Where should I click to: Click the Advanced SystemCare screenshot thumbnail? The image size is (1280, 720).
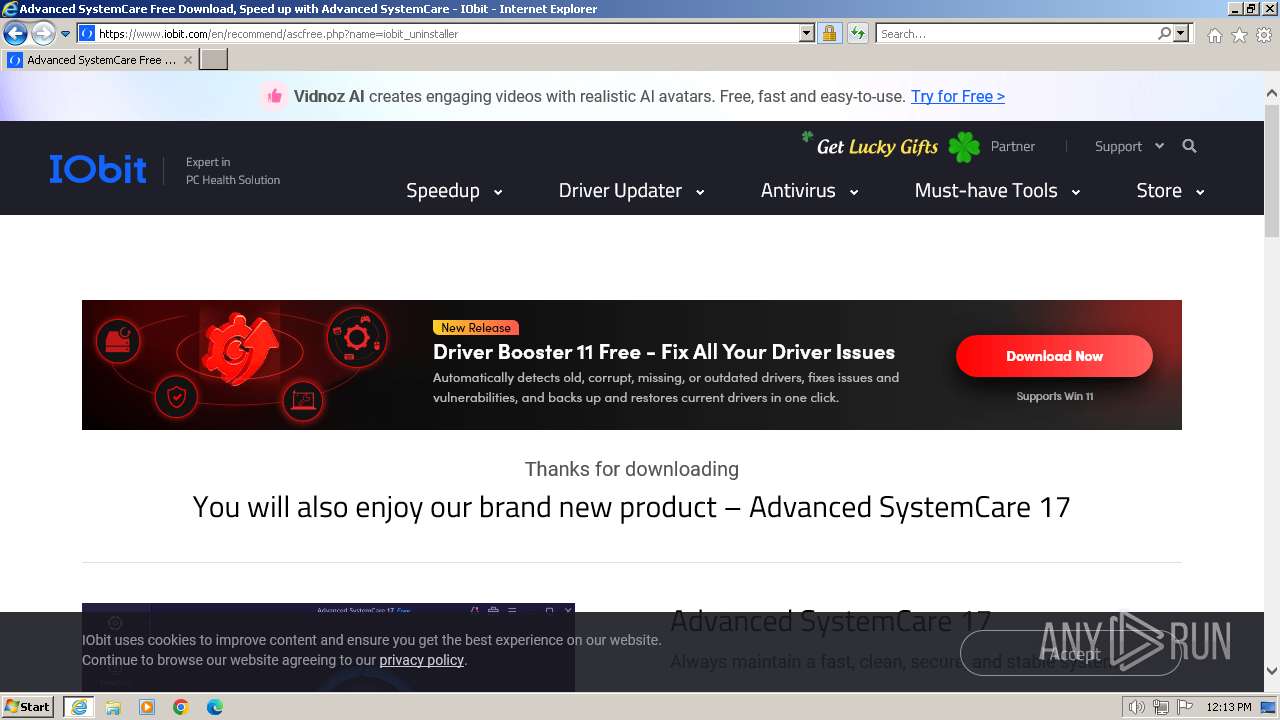coord(328,647)
